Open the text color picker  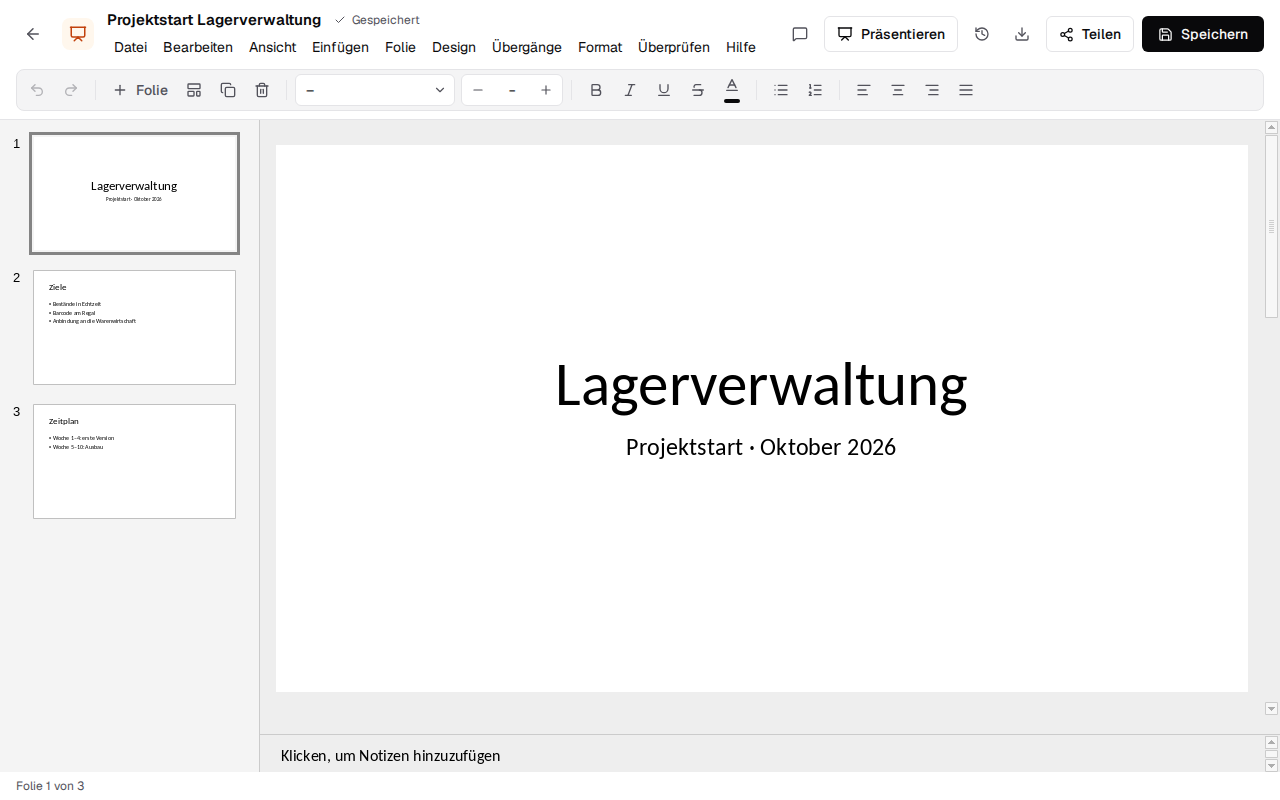click(x=732, y=90)
